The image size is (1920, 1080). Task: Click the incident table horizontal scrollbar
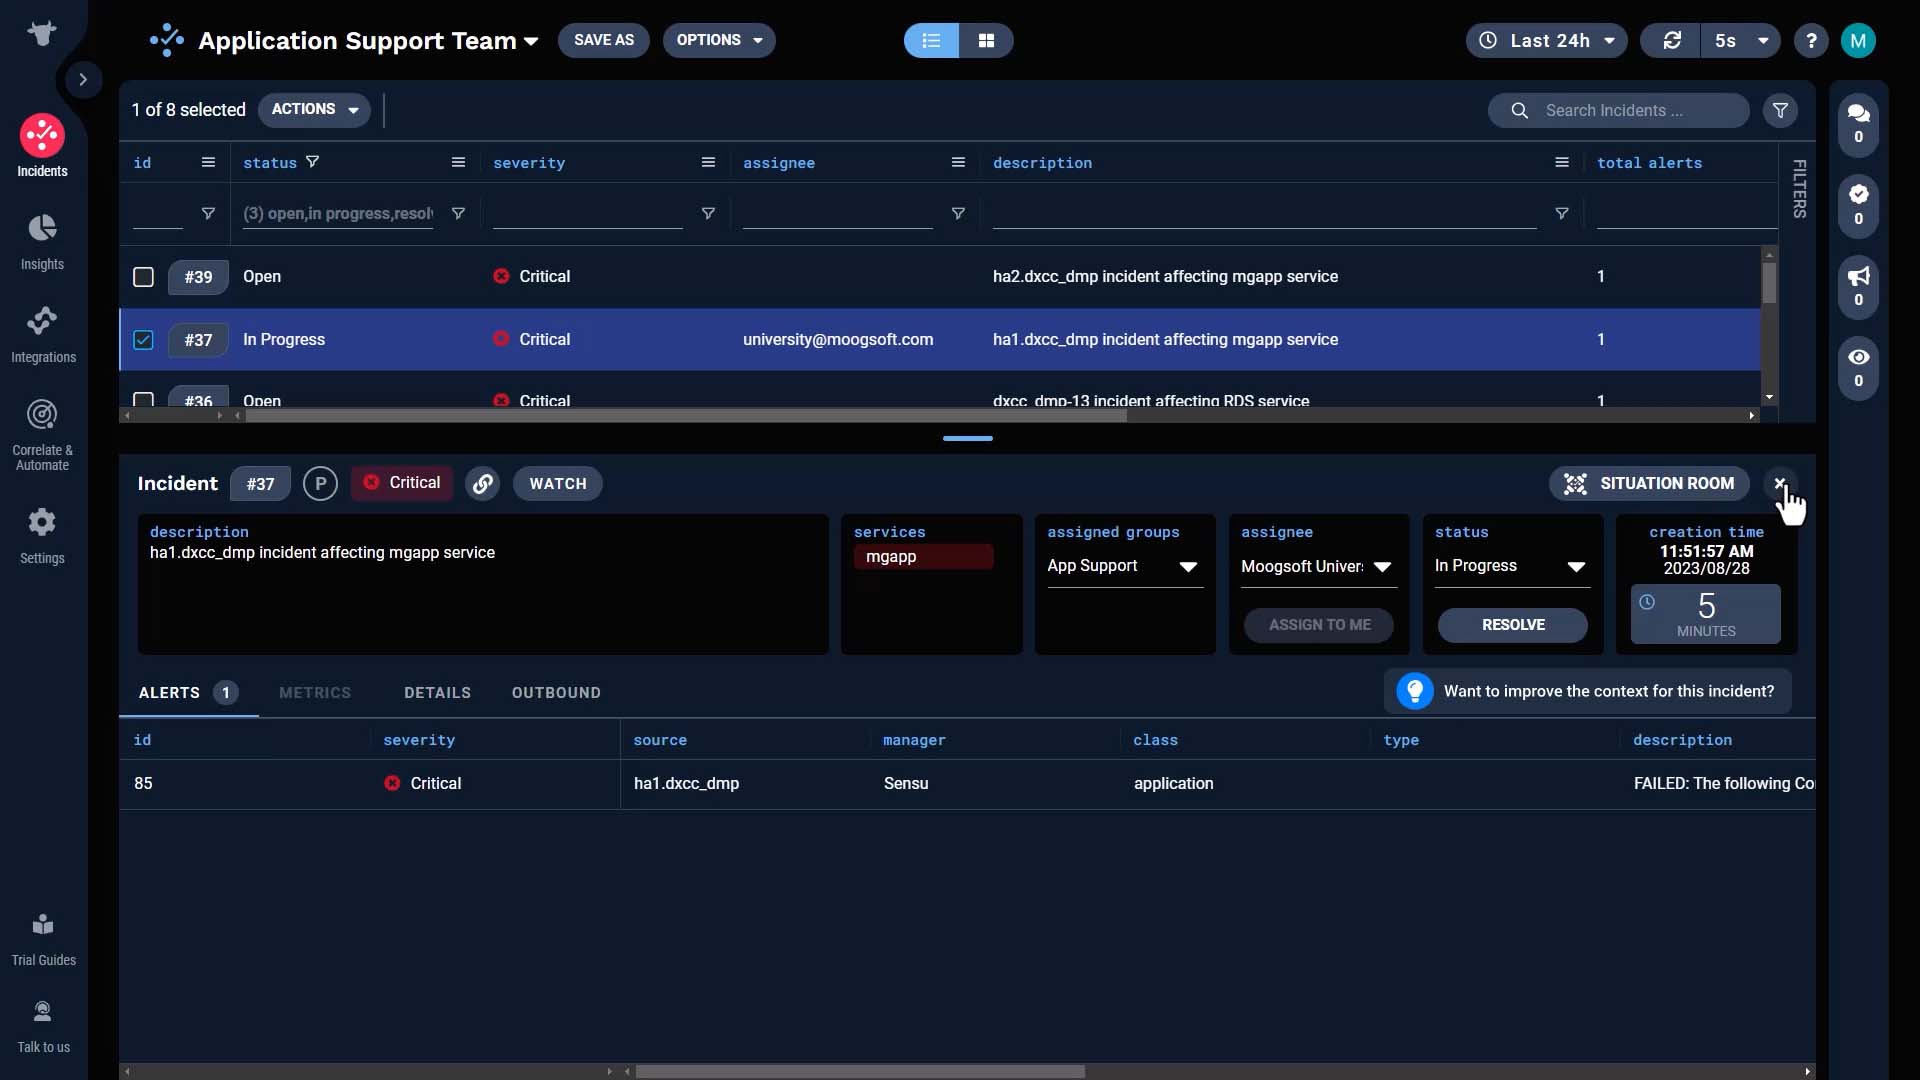coord(685,415)
